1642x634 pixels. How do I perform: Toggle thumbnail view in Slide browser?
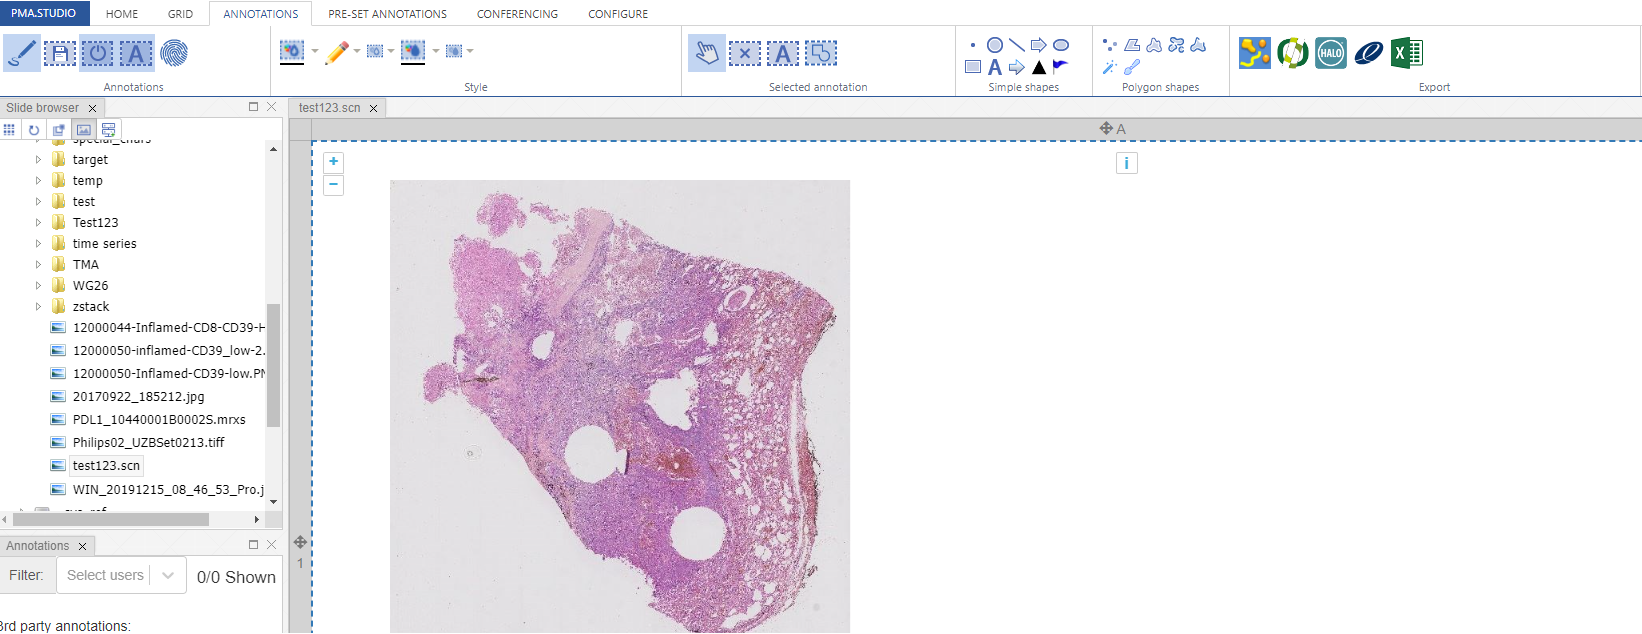coord(84,130)
